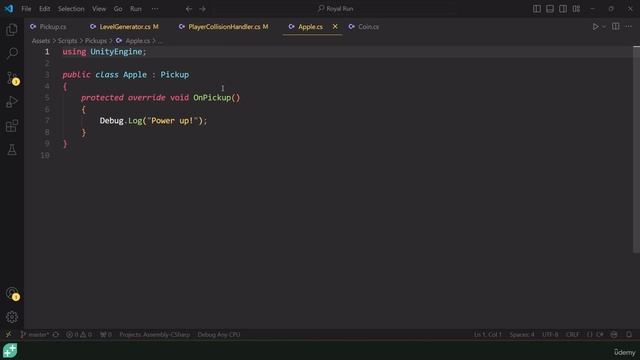Close the Apple.cs tab
This screenshot has width=640, height=360.
click(335, 27)
